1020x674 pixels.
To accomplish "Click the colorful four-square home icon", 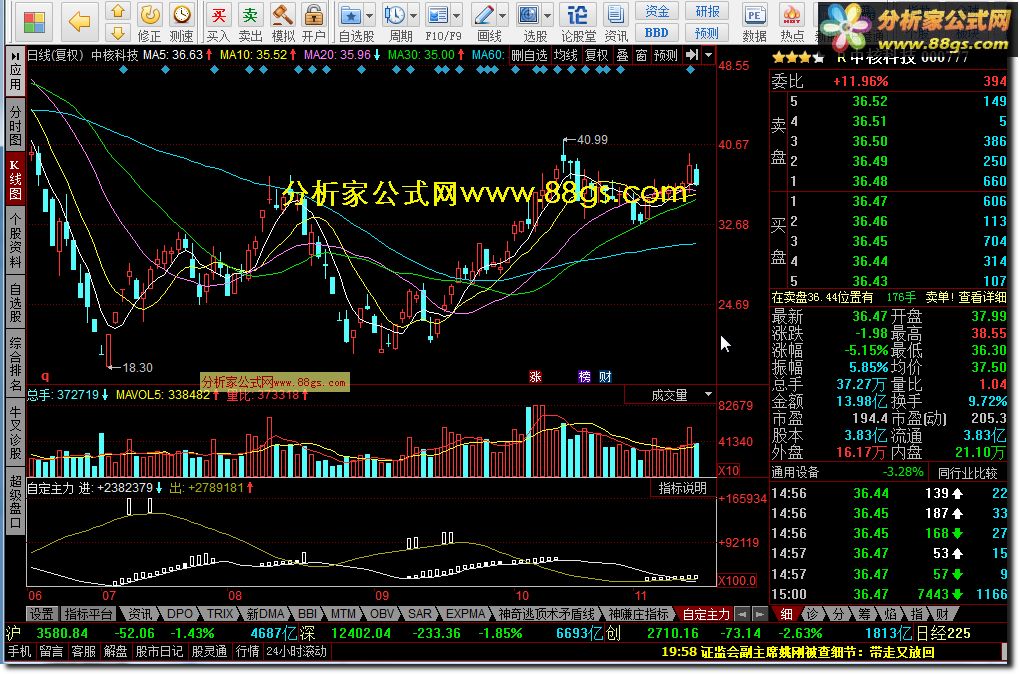I will tap(34, 21).
